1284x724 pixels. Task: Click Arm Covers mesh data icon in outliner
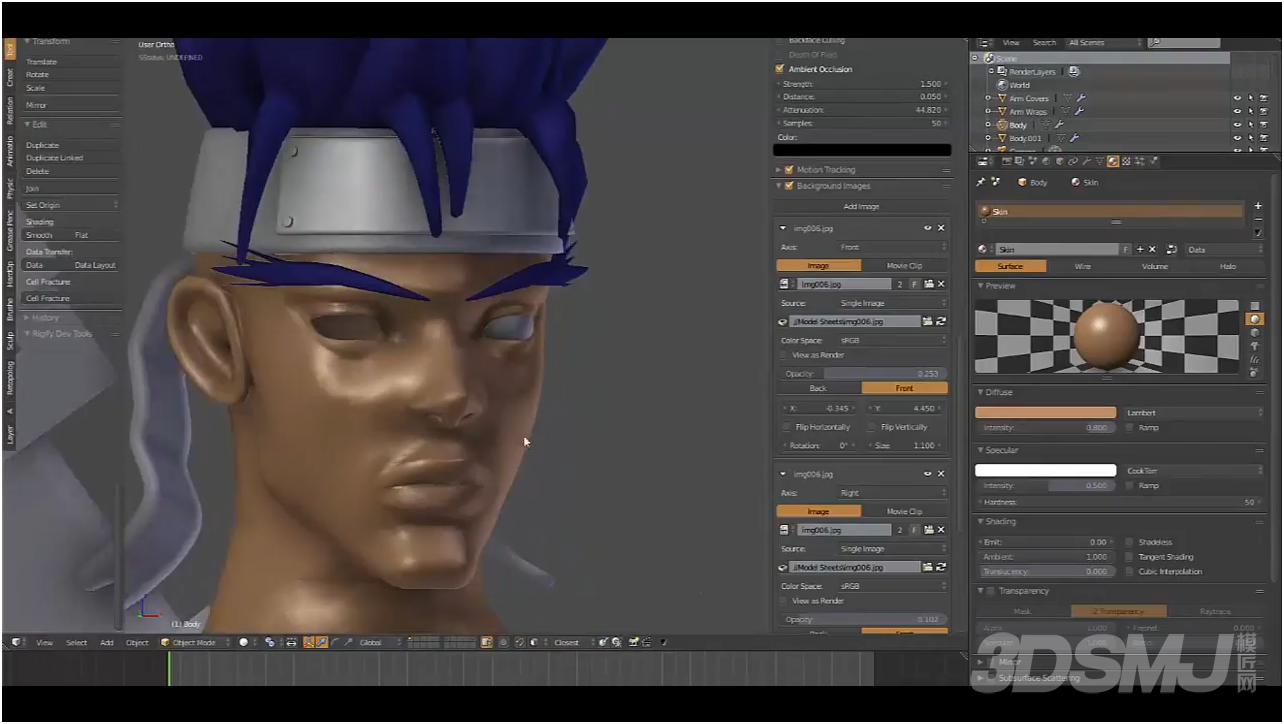pos(1067,98)
